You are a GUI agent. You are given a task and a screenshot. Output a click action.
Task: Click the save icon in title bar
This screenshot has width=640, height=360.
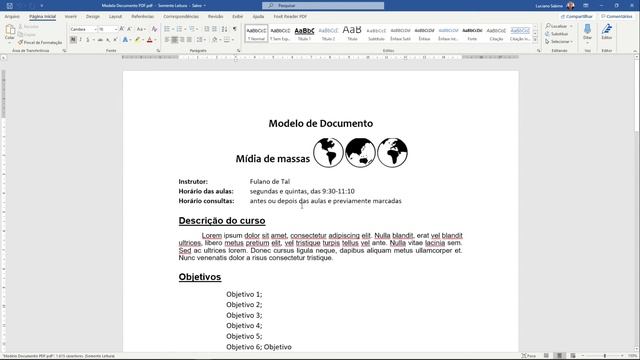[10, 6]
